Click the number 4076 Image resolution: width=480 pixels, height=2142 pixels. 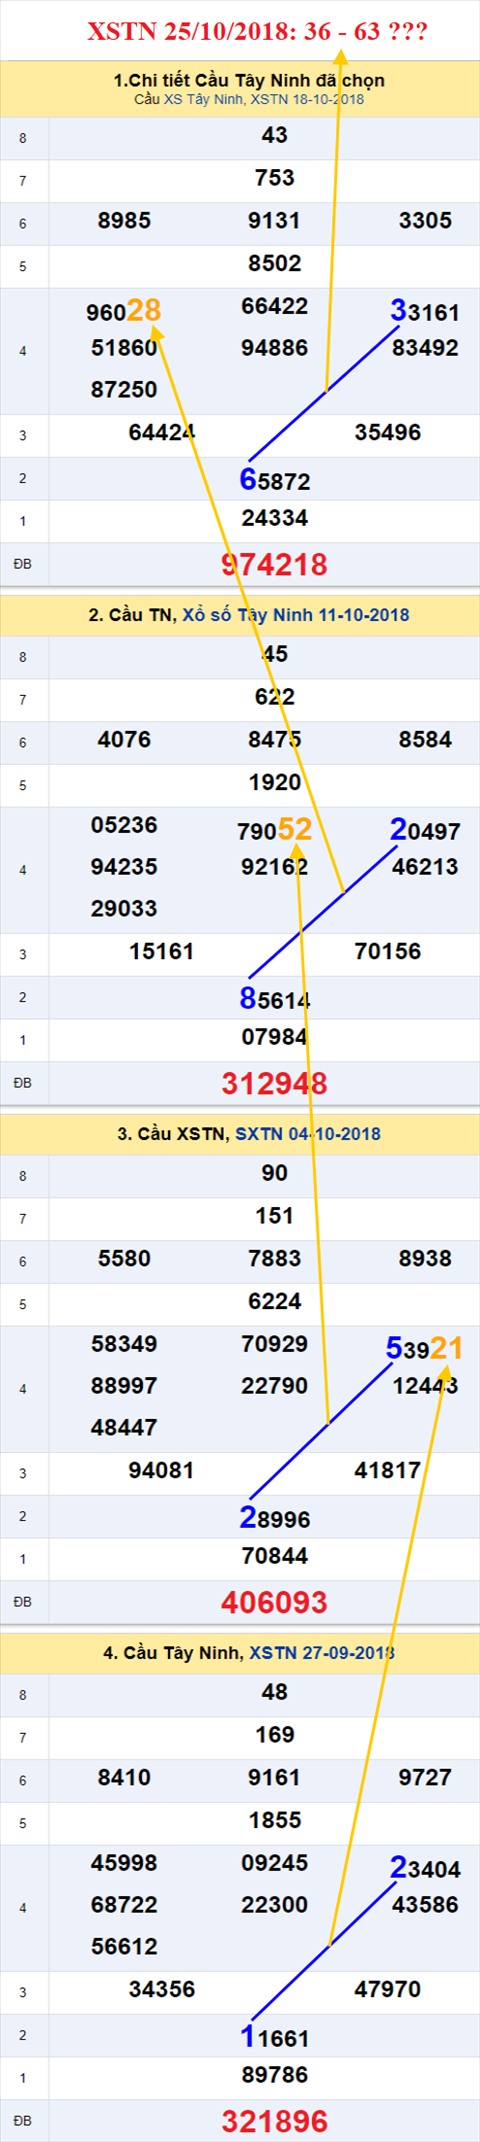[x=124, y=740]
